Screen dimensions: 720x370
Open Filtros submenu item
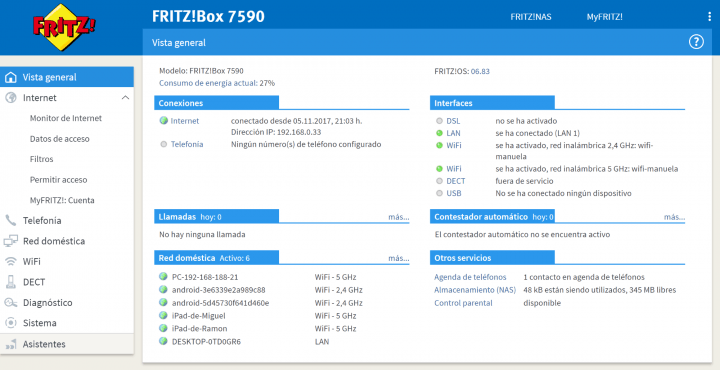41,159
